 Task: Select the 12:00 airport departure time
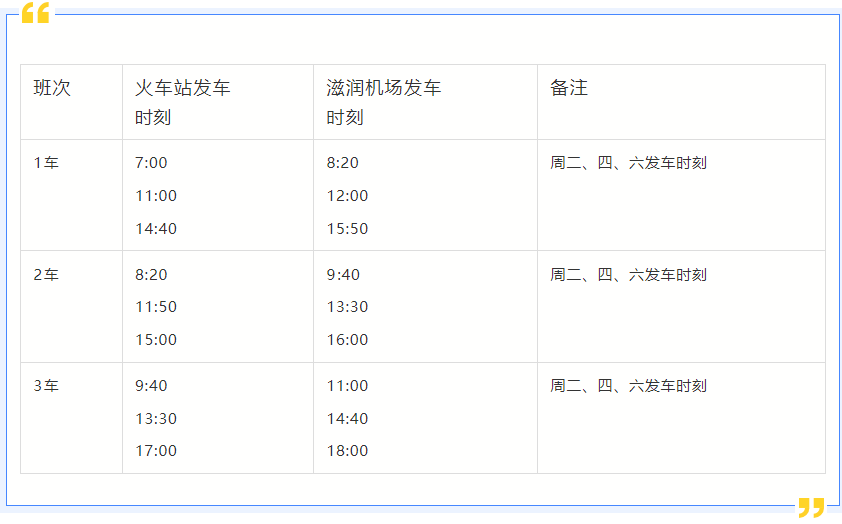[x=347, y=196]
